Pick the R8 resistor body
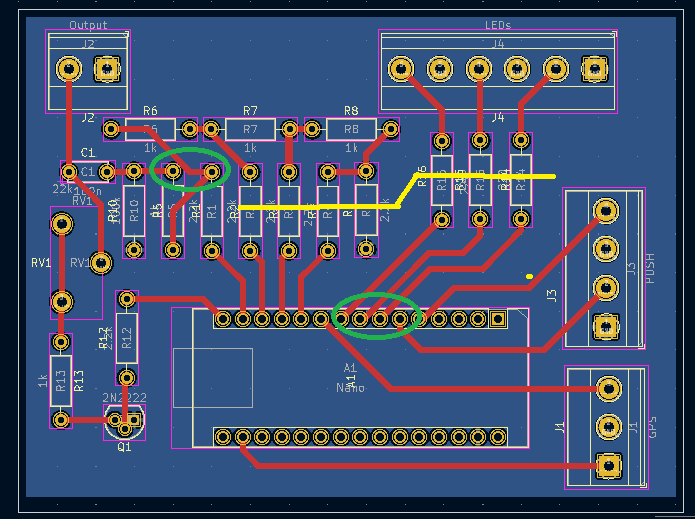Image resolution: width=695 pixels, height=519 pixels. coord(351,129)
